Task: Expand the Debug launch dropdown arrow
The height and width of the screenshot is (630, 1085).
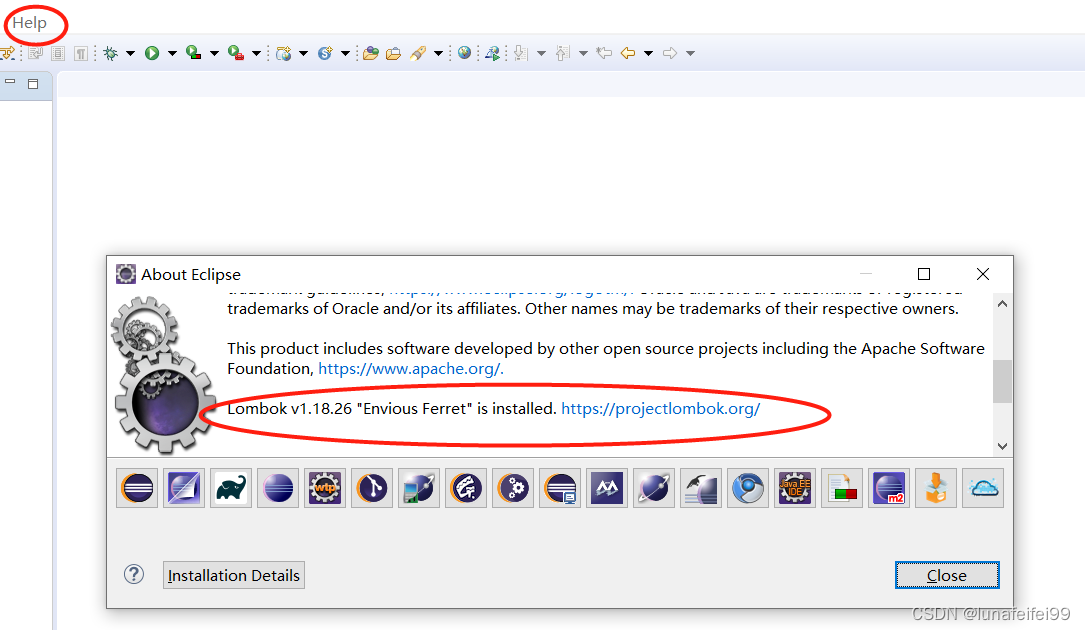Action: tap(130, 53)
